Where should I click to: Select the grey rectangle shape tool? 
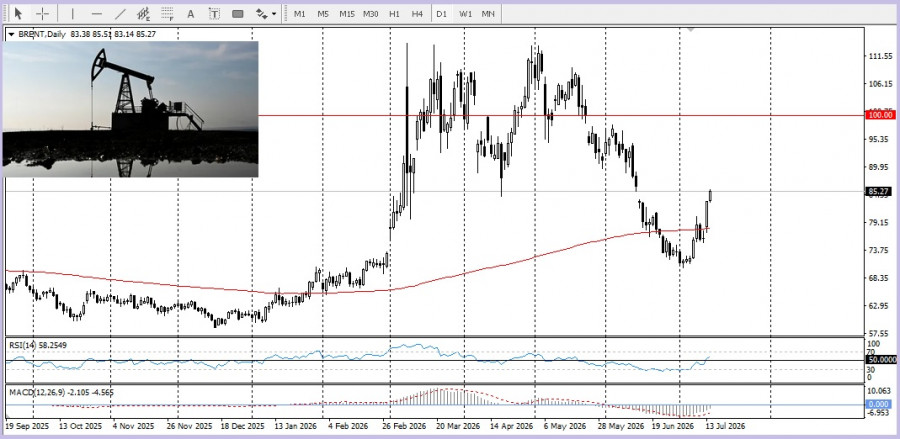[238, 14]
